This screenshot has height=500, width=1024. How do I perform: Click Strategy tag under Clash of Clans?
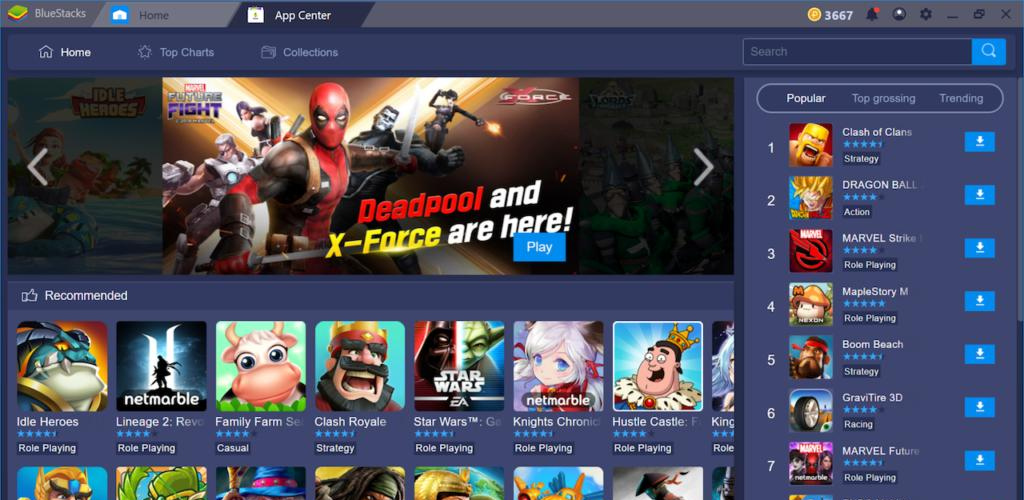(861, 159)
